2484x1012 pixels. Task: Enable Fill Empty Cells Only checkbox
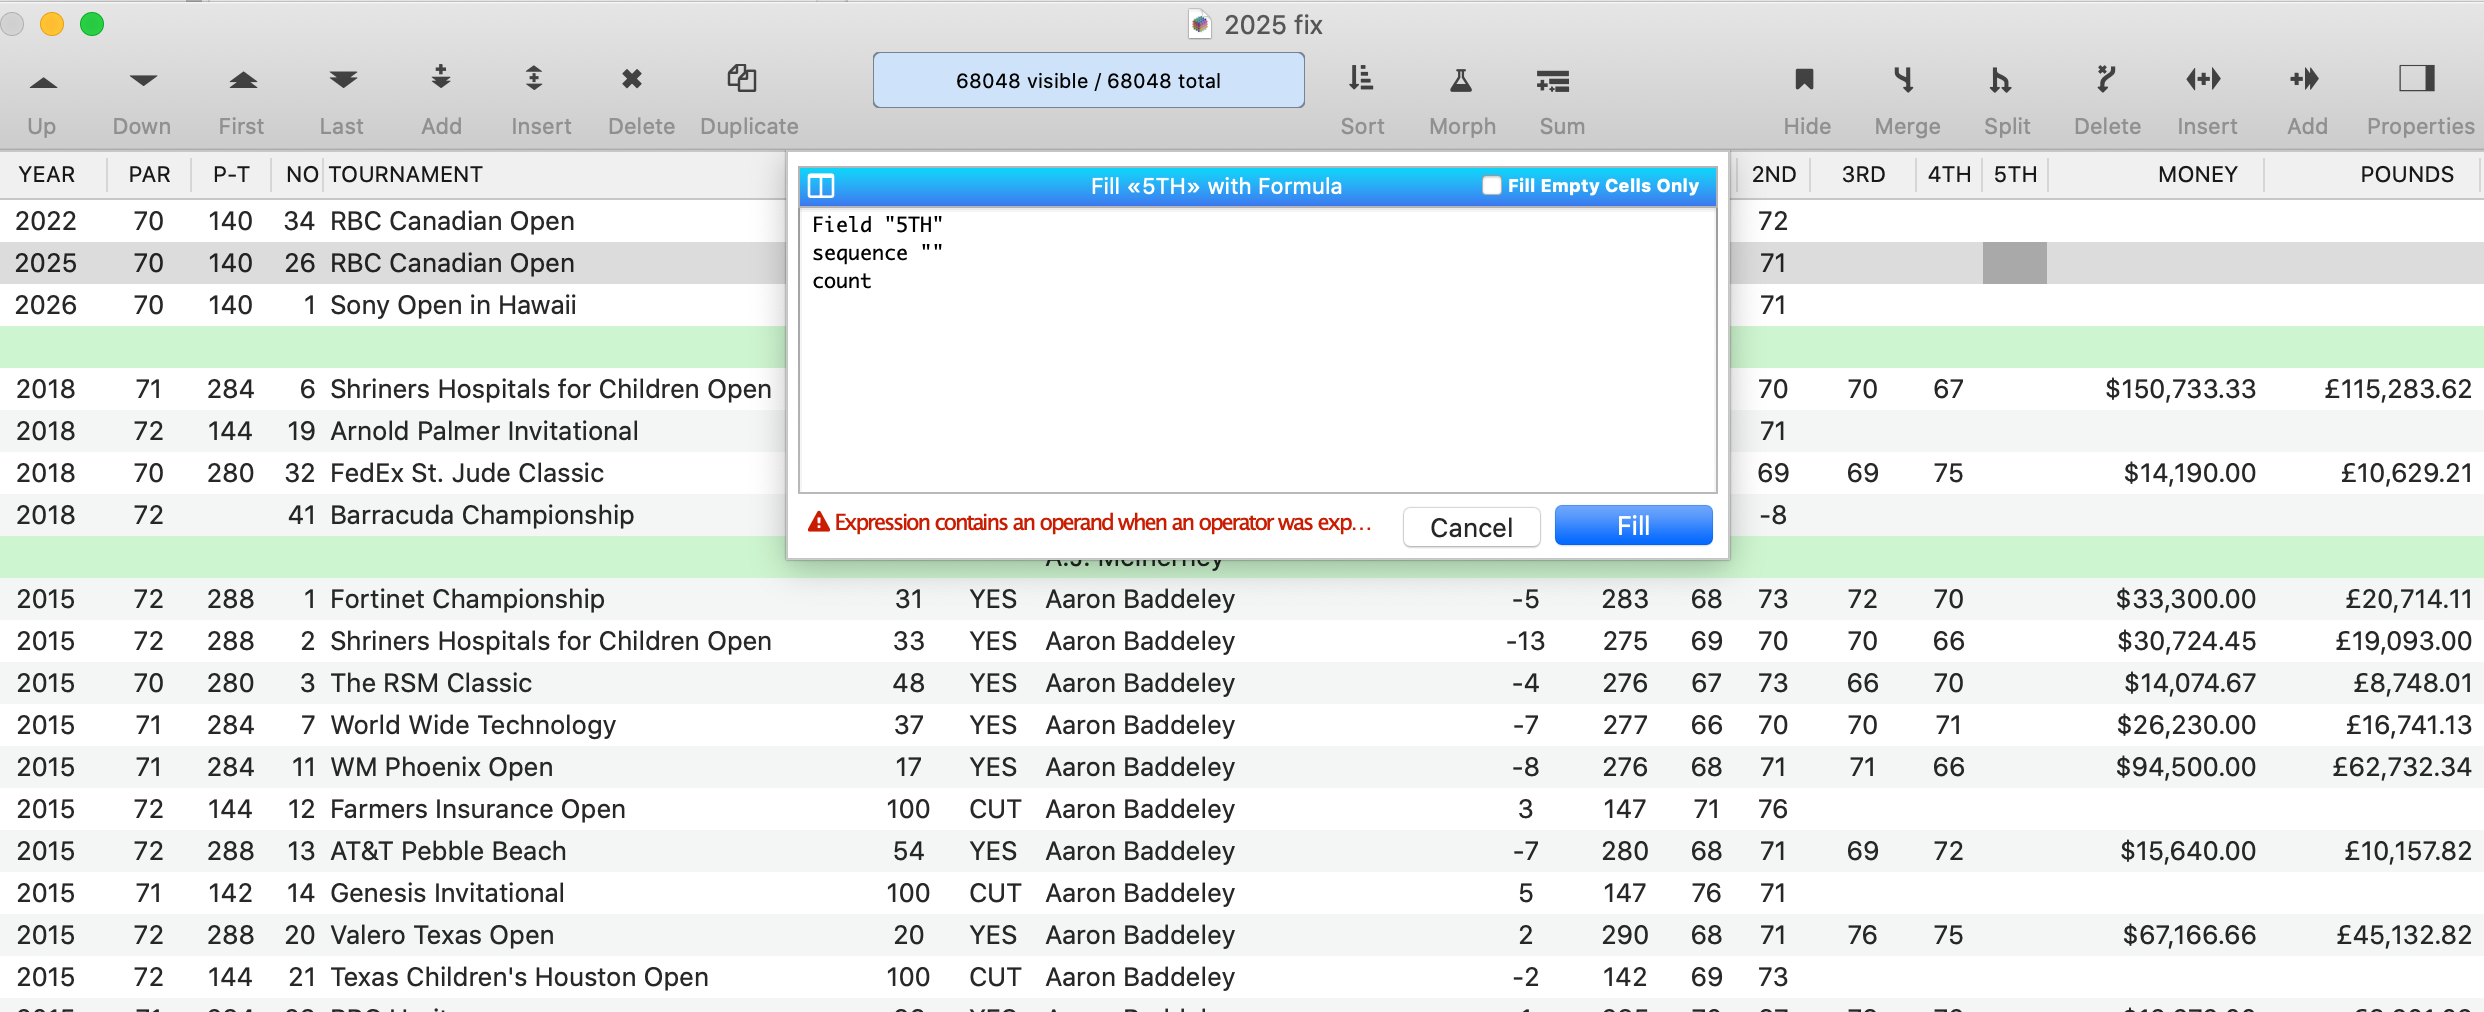click(x=1491, y=185)
